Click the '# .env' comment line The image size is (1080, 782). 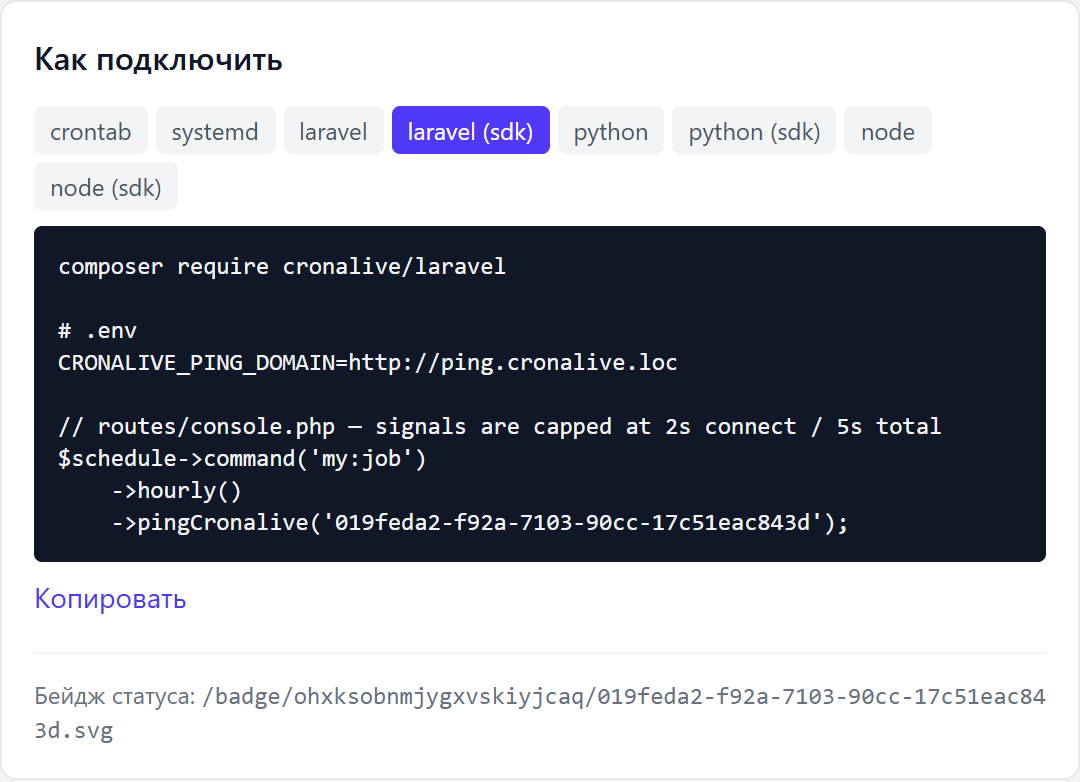(97, 331)
